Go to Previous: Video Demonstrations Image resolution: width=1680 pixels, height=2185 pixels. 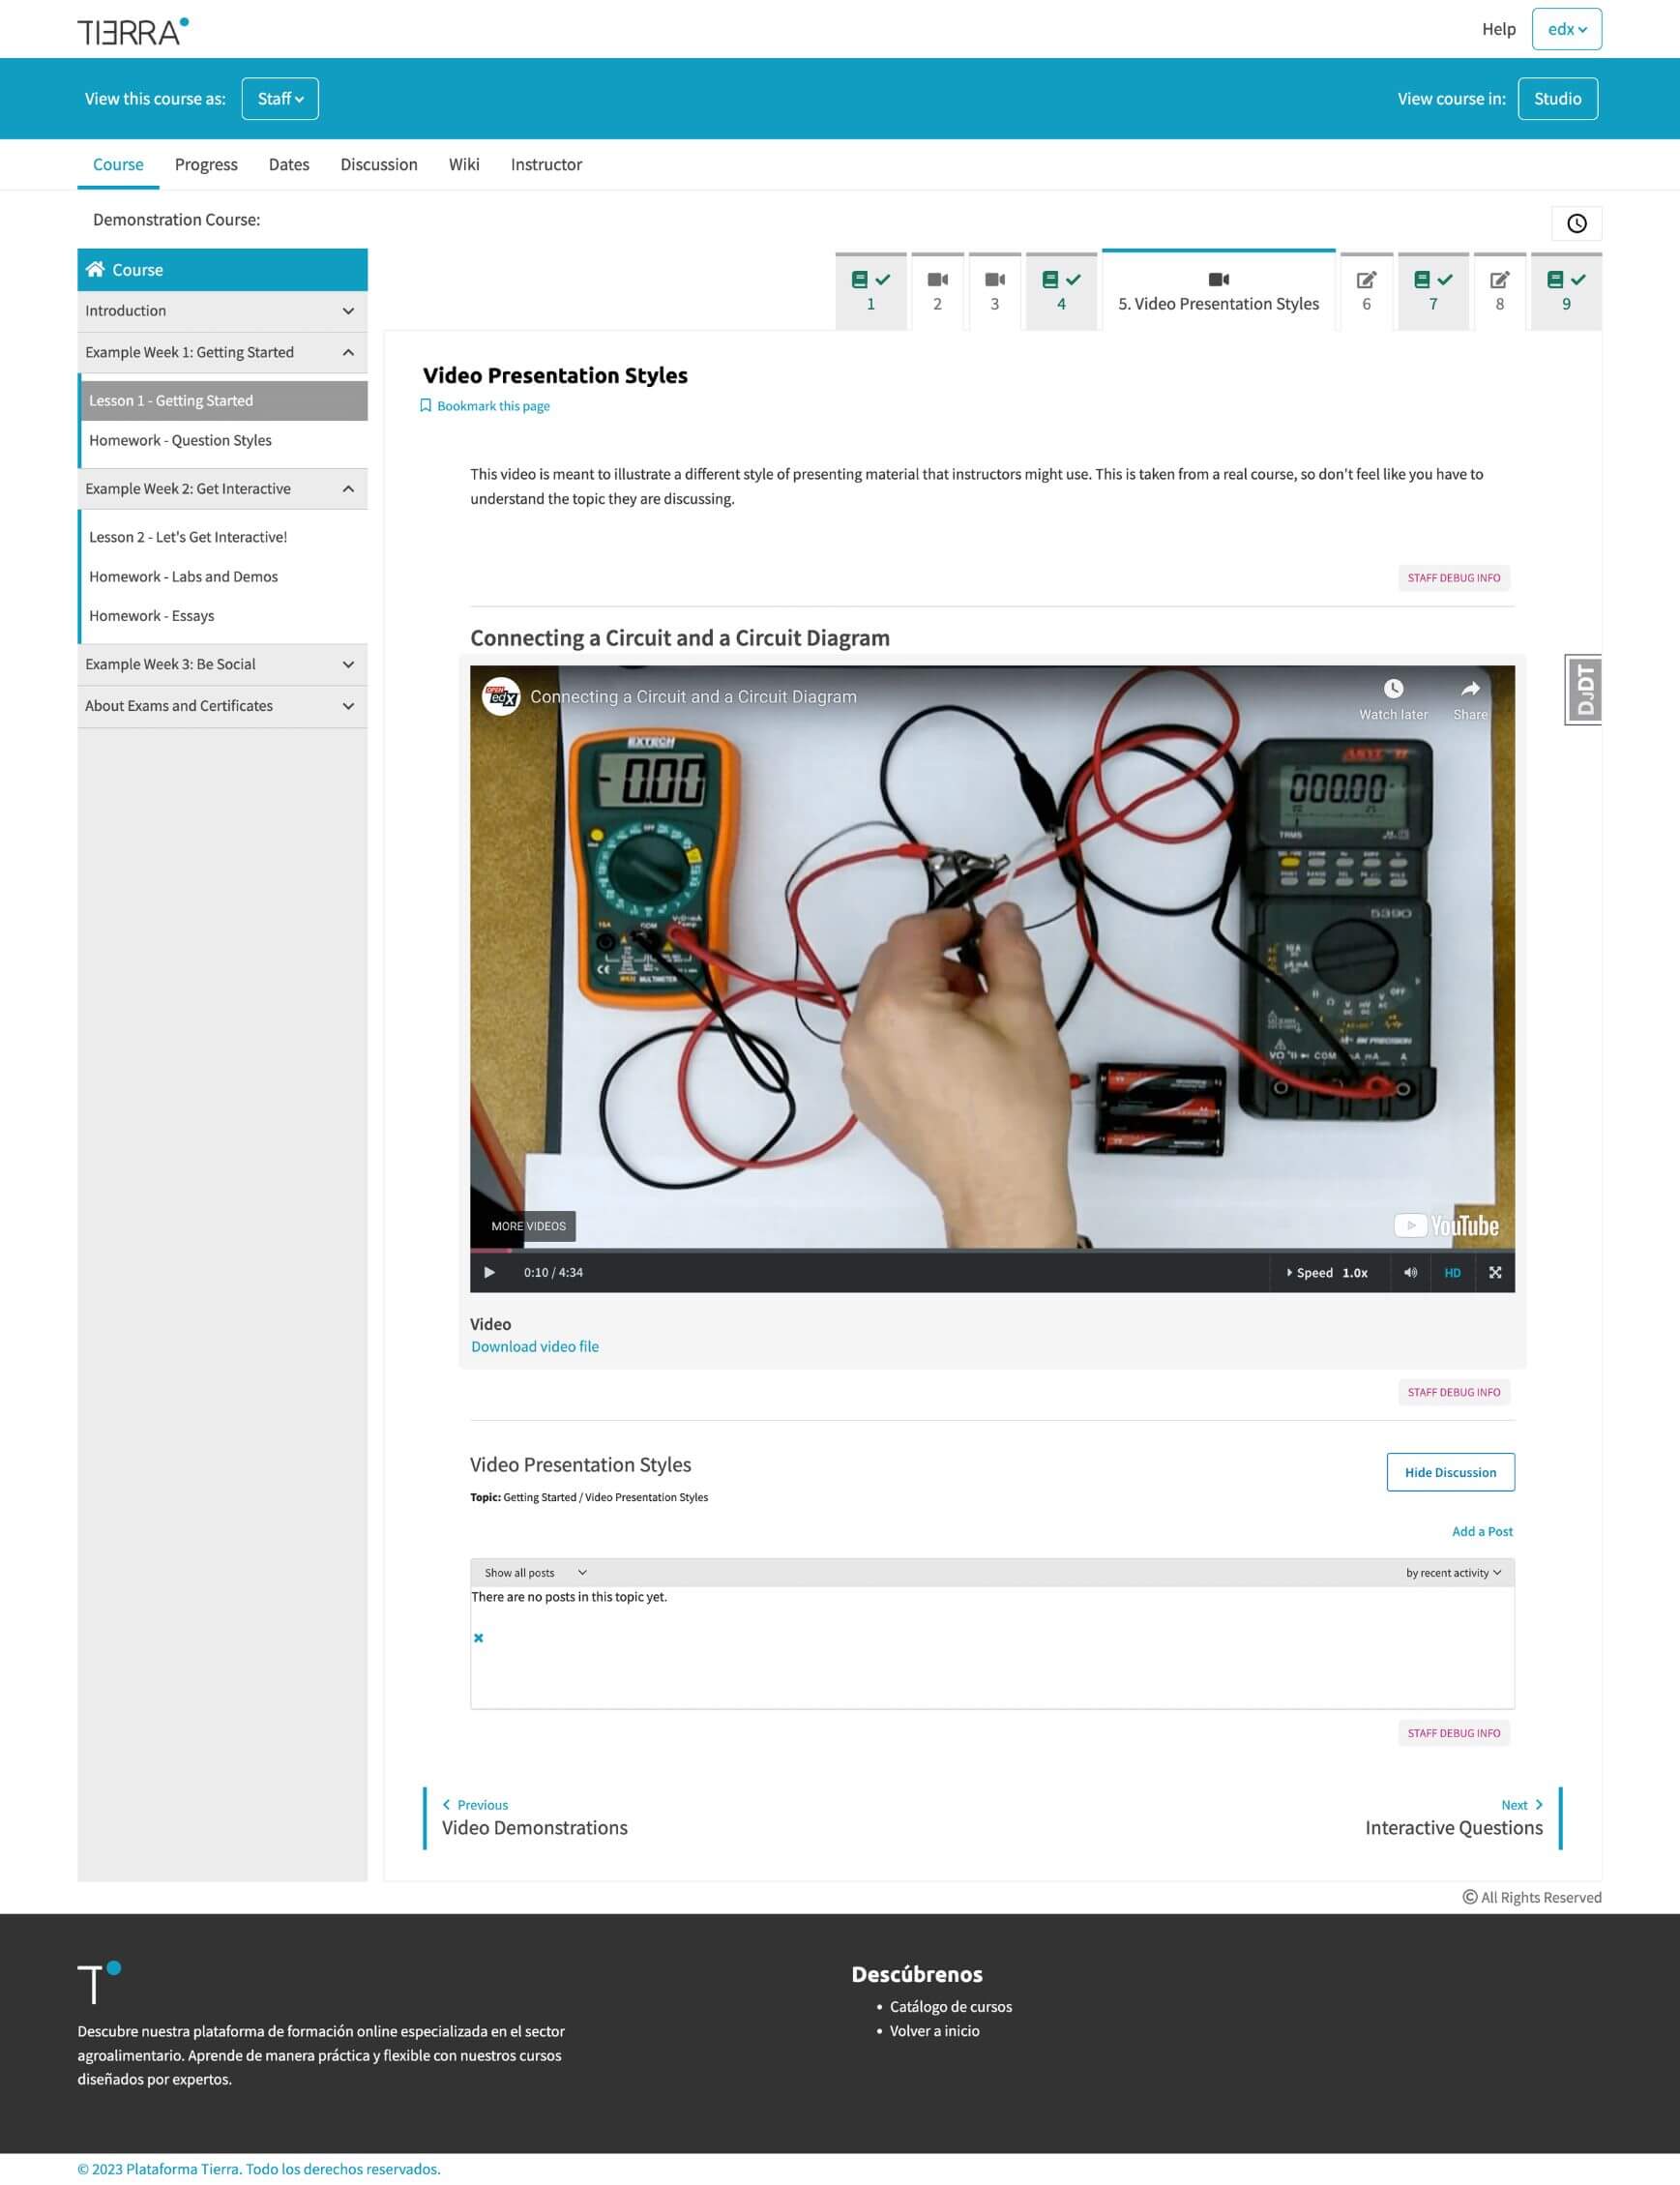pyautogui.click(x=535, y=1816)
